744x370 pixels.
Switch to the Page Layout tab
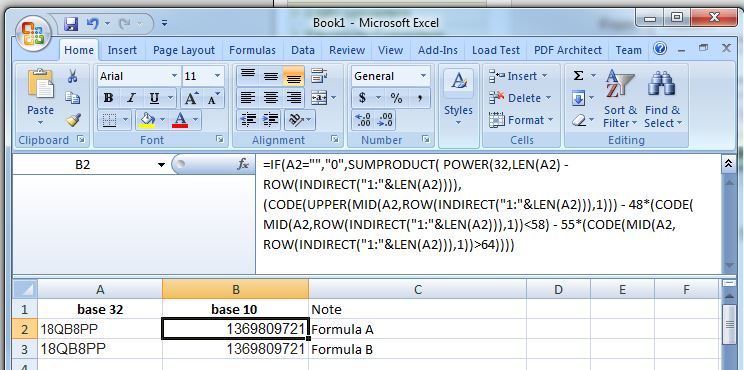[184, 50]
